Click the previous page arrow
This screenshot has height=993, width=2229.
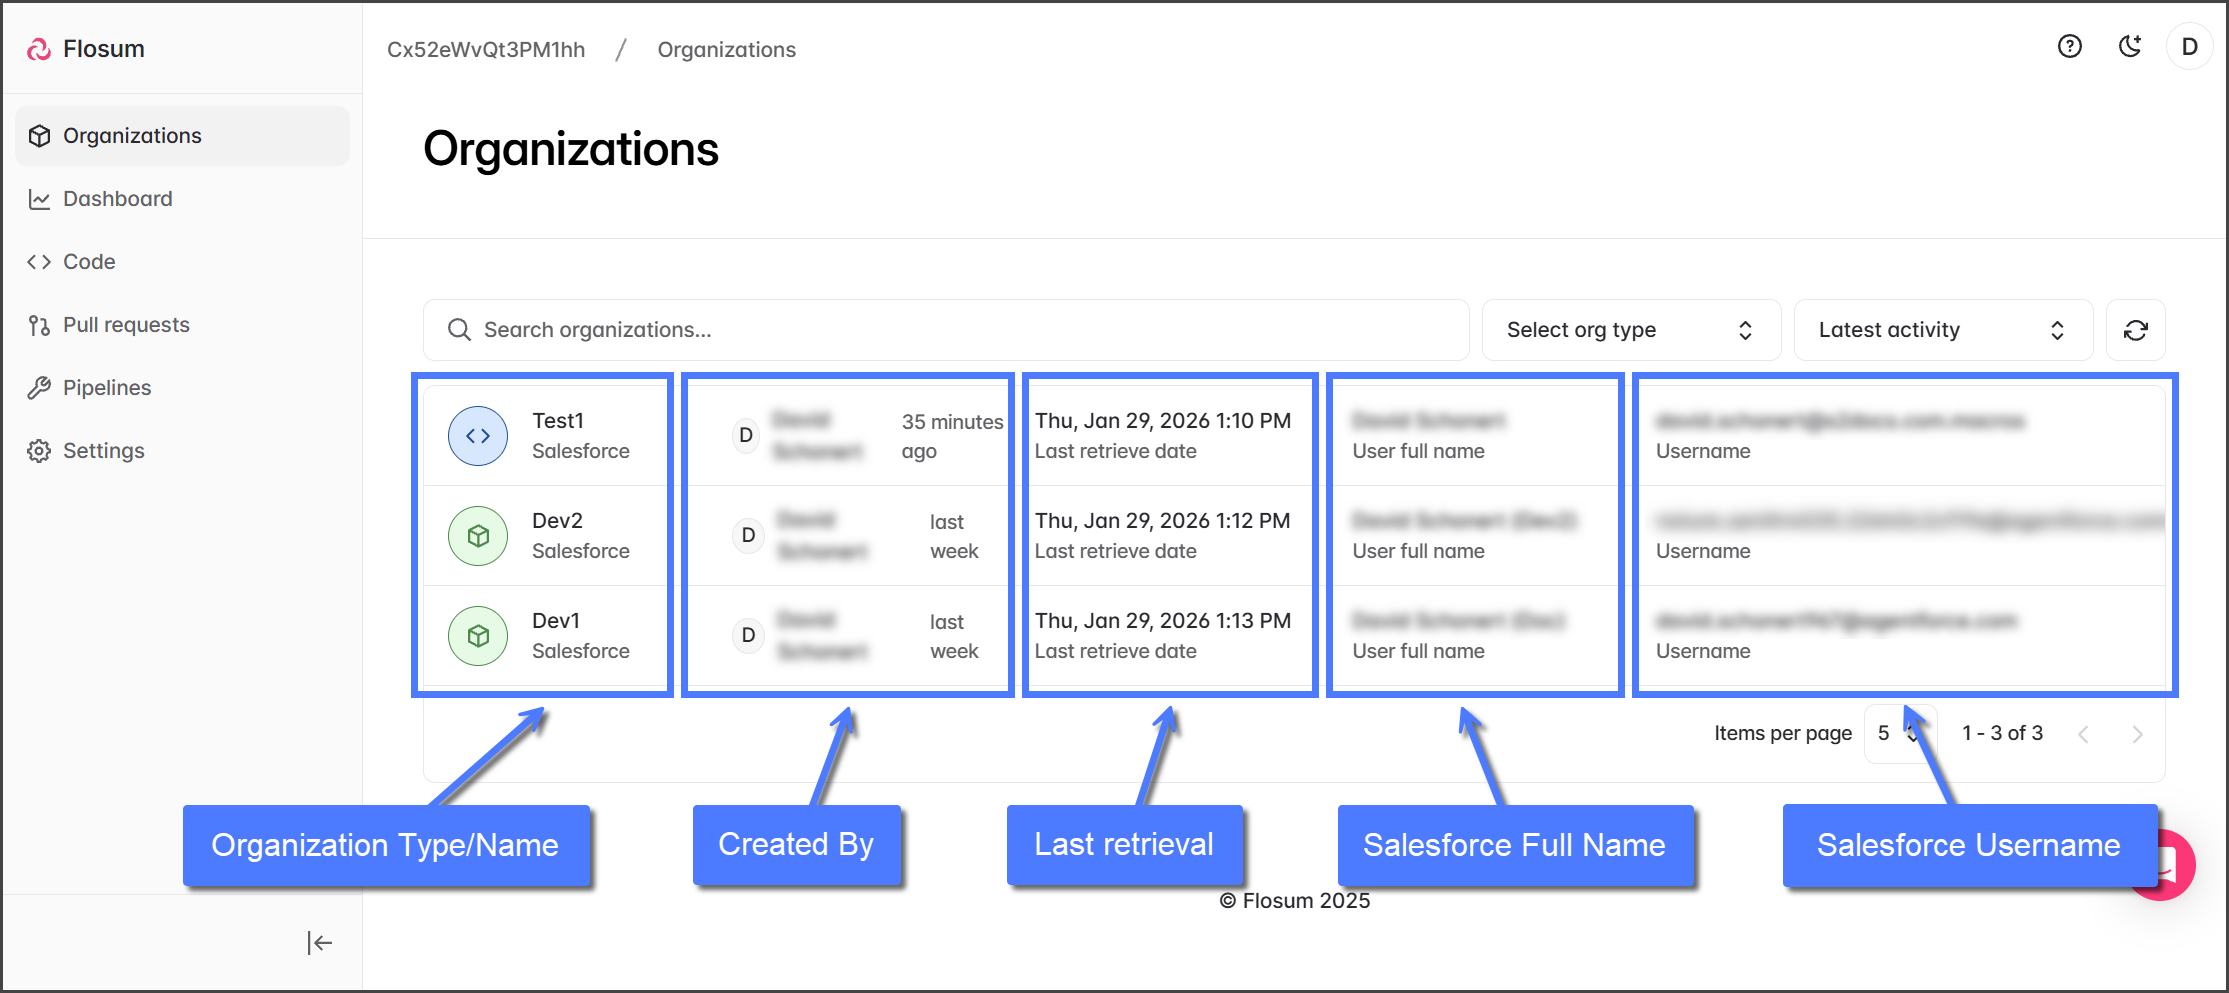2083,734
